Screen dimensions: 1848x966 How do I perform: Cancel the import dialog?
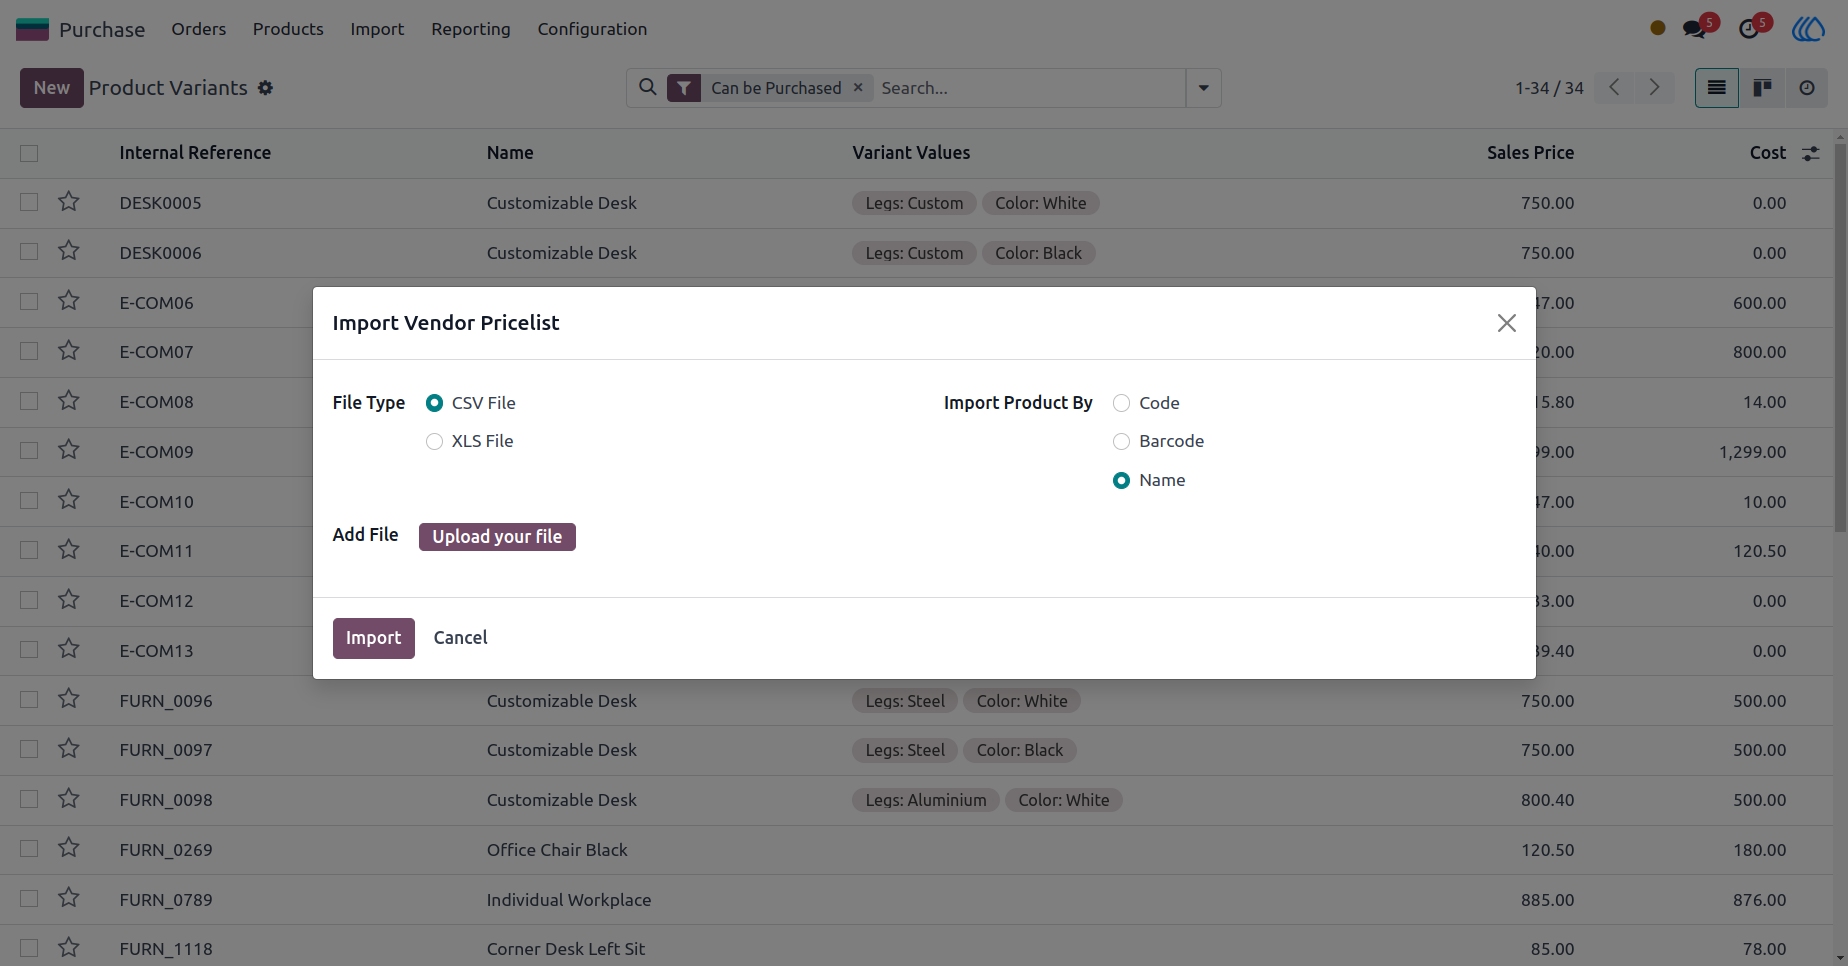[460, 638]
